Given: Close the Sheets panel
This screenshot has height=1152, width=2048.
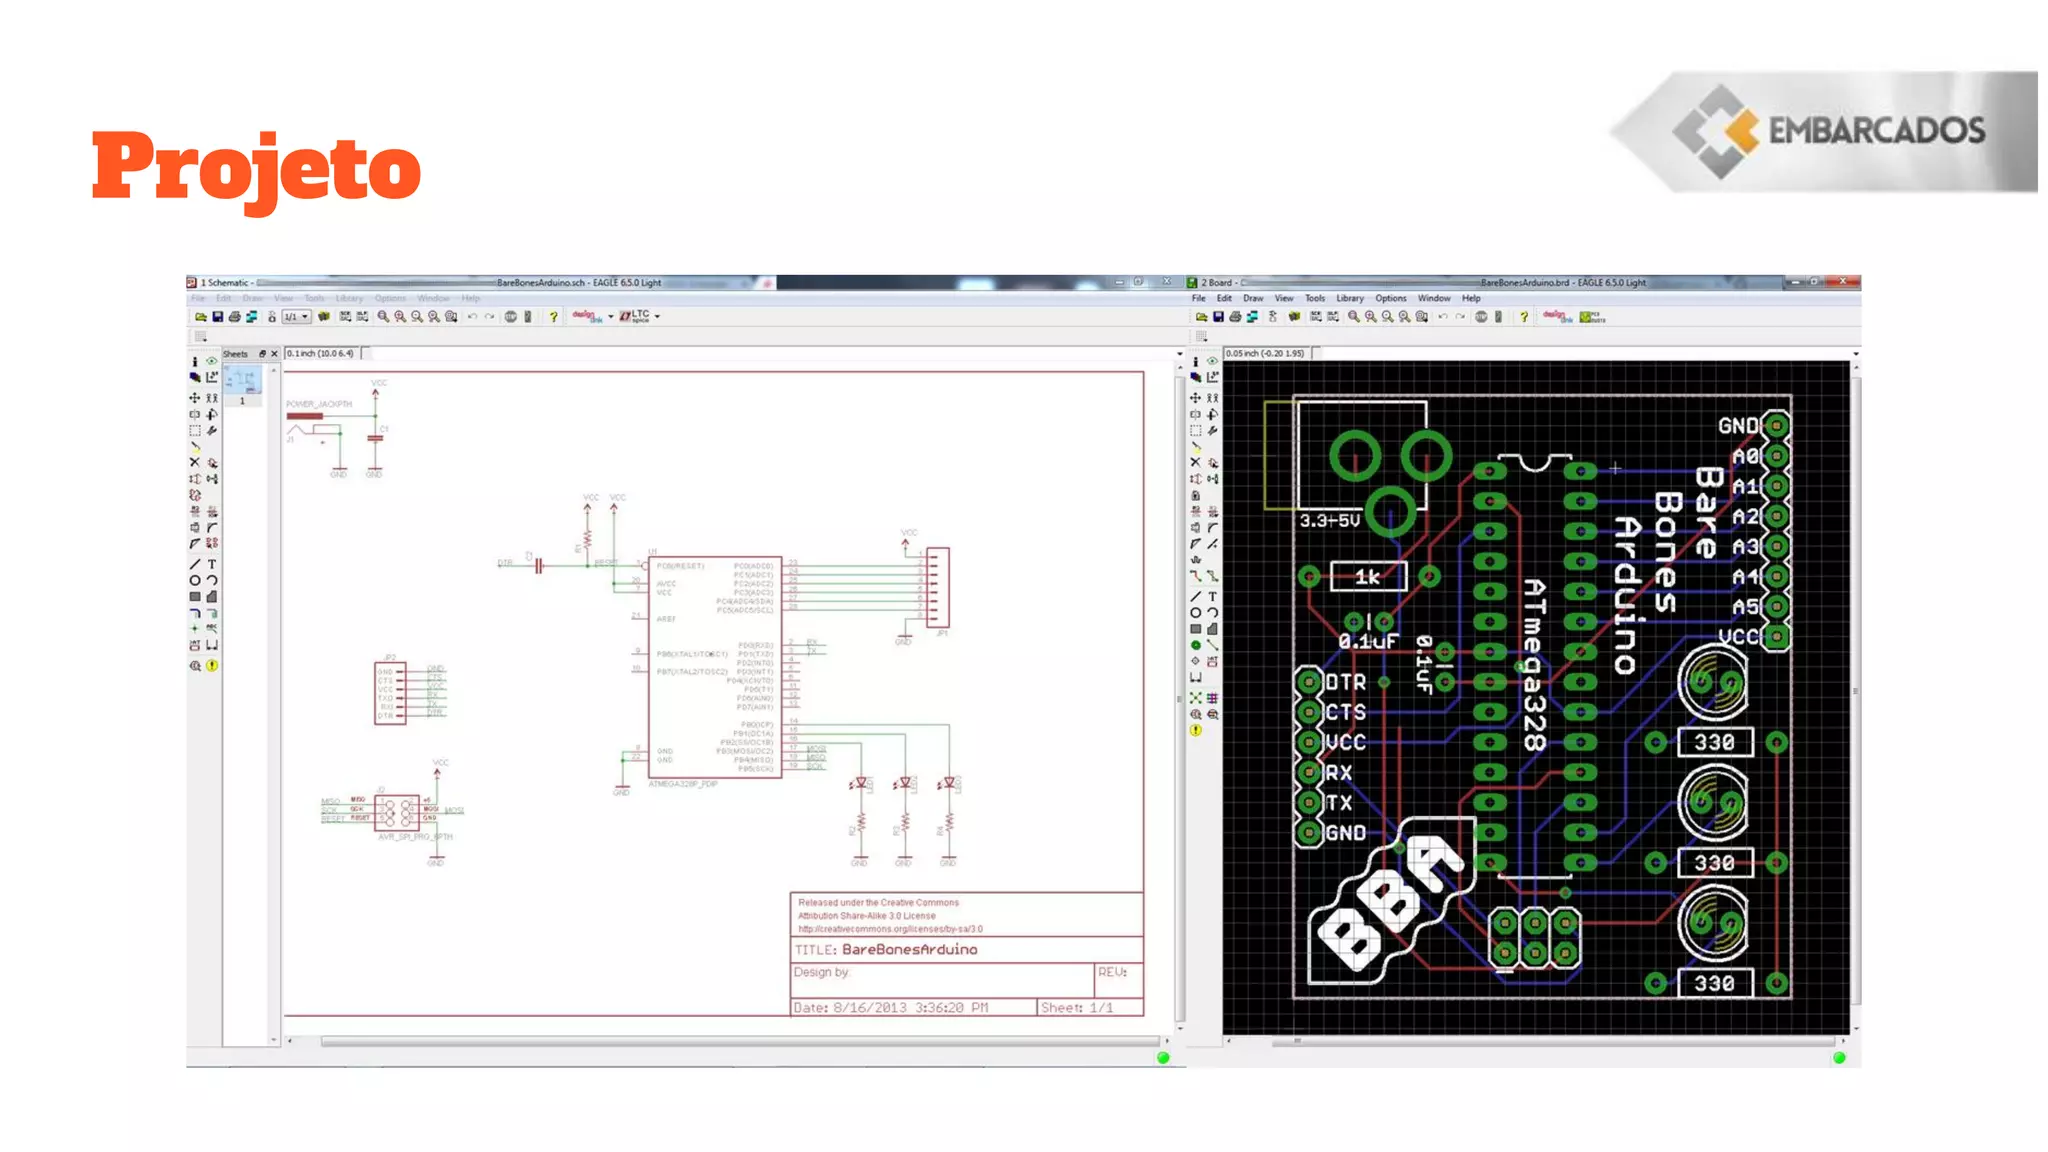Looking at the screenshot, I should pyautogui.click(x=274, y=354).
